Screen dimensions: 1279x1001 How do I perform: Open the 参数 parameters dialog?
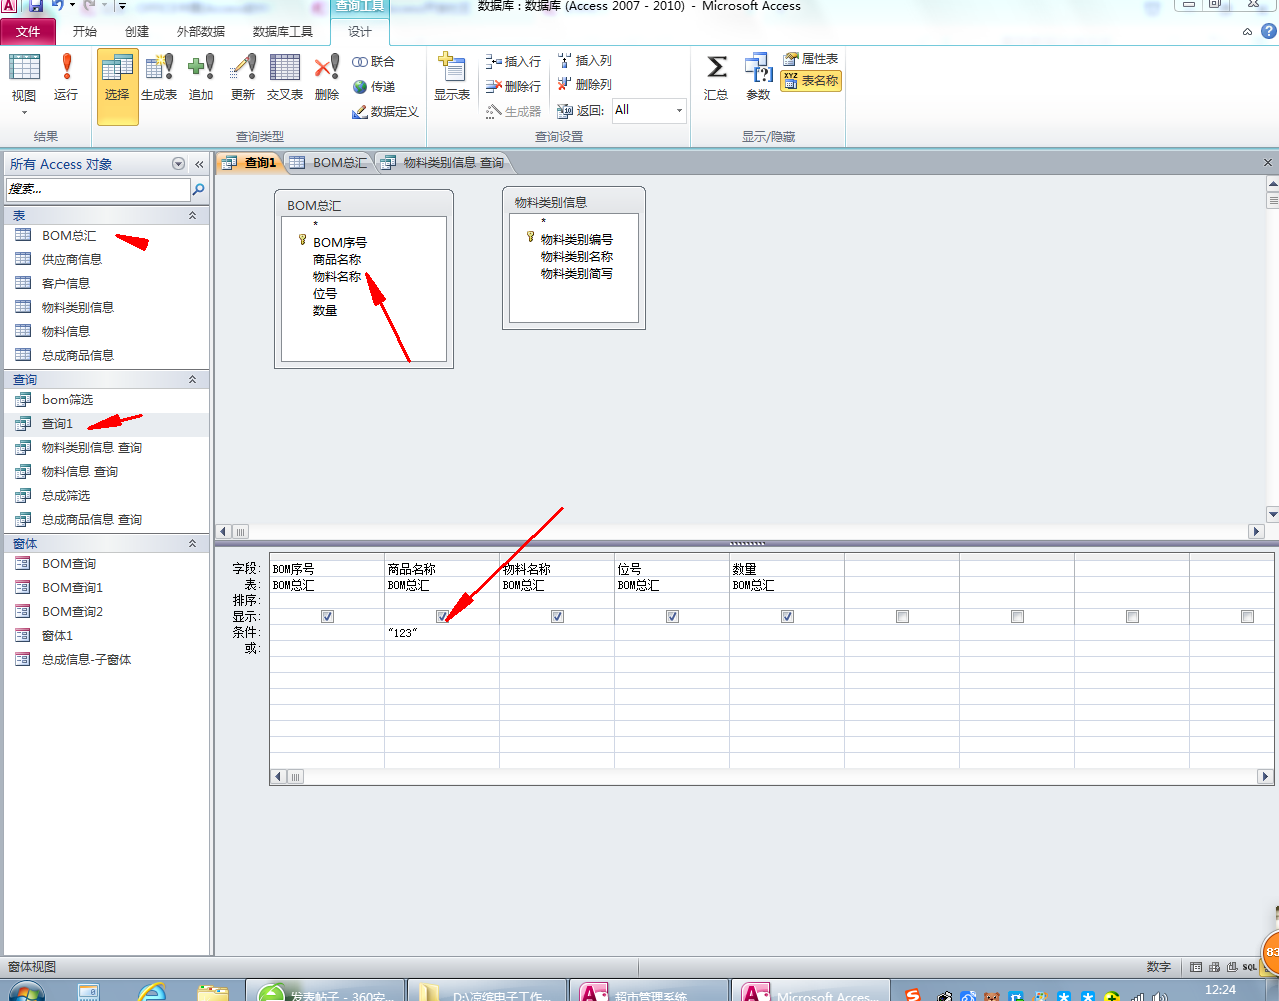point(758,78)
